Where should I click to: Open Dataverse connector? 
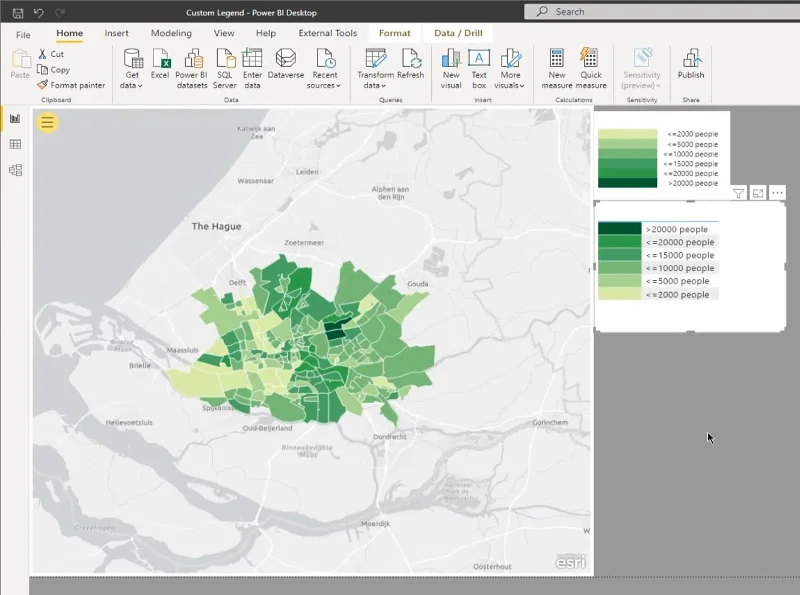286,63
